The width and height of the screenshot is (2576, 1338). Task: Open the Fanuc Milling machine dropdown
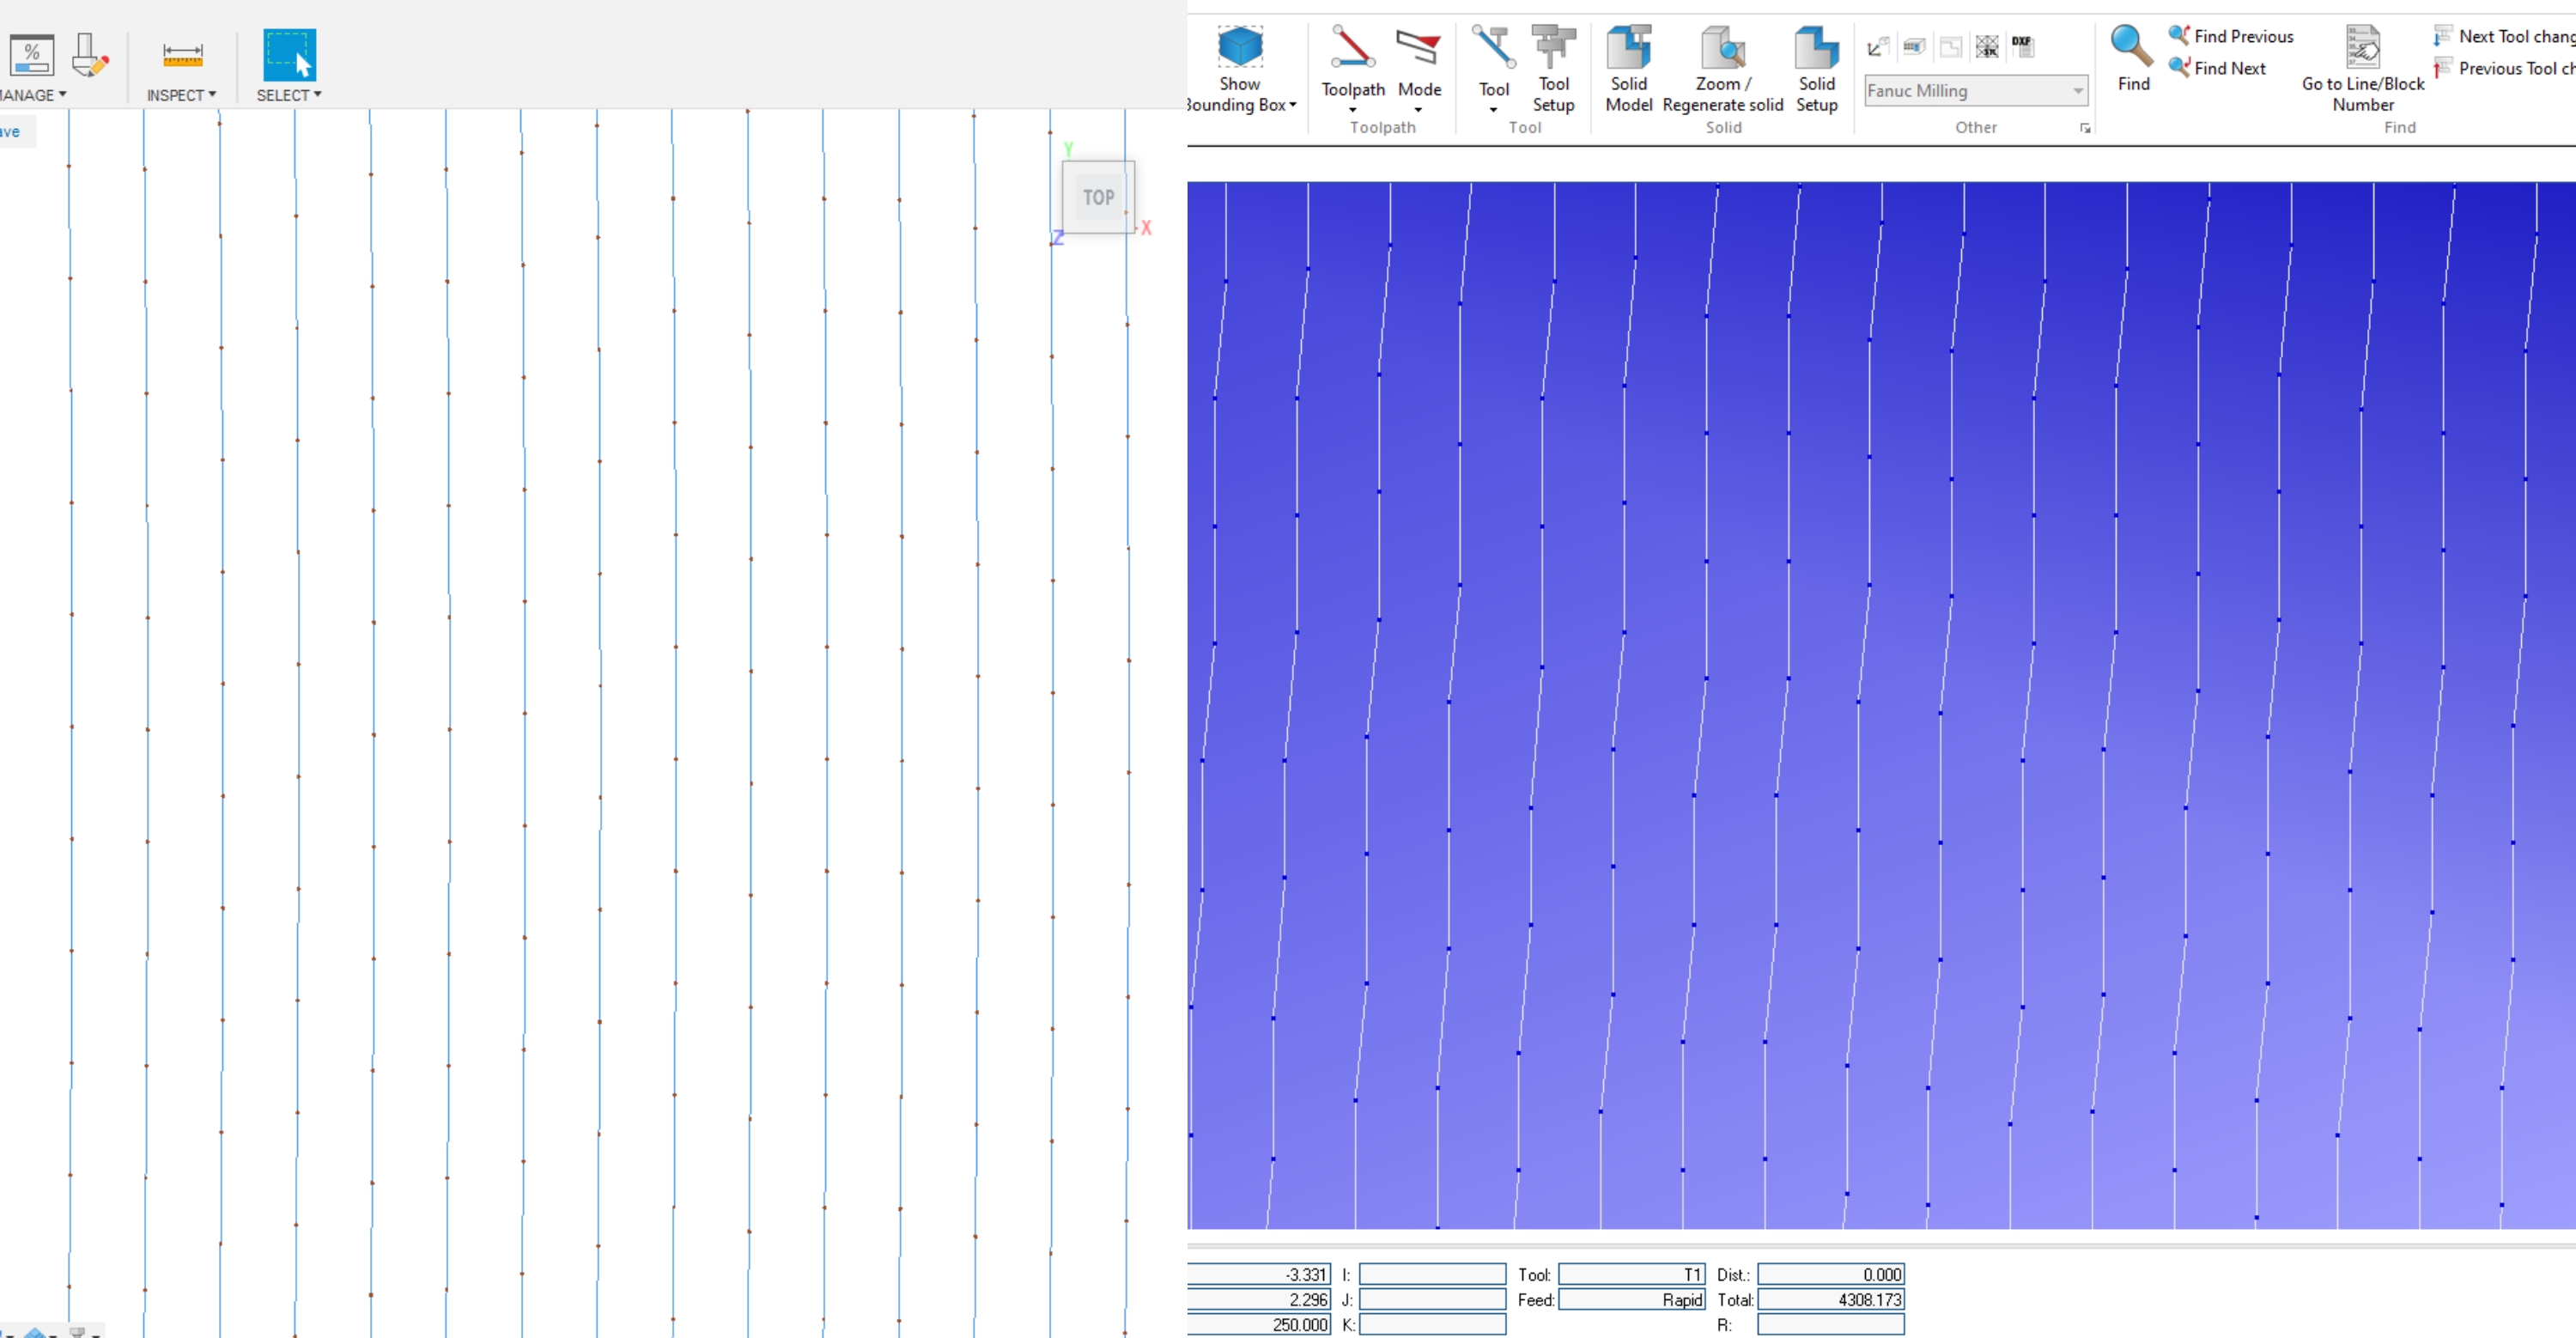(2078, 91)
